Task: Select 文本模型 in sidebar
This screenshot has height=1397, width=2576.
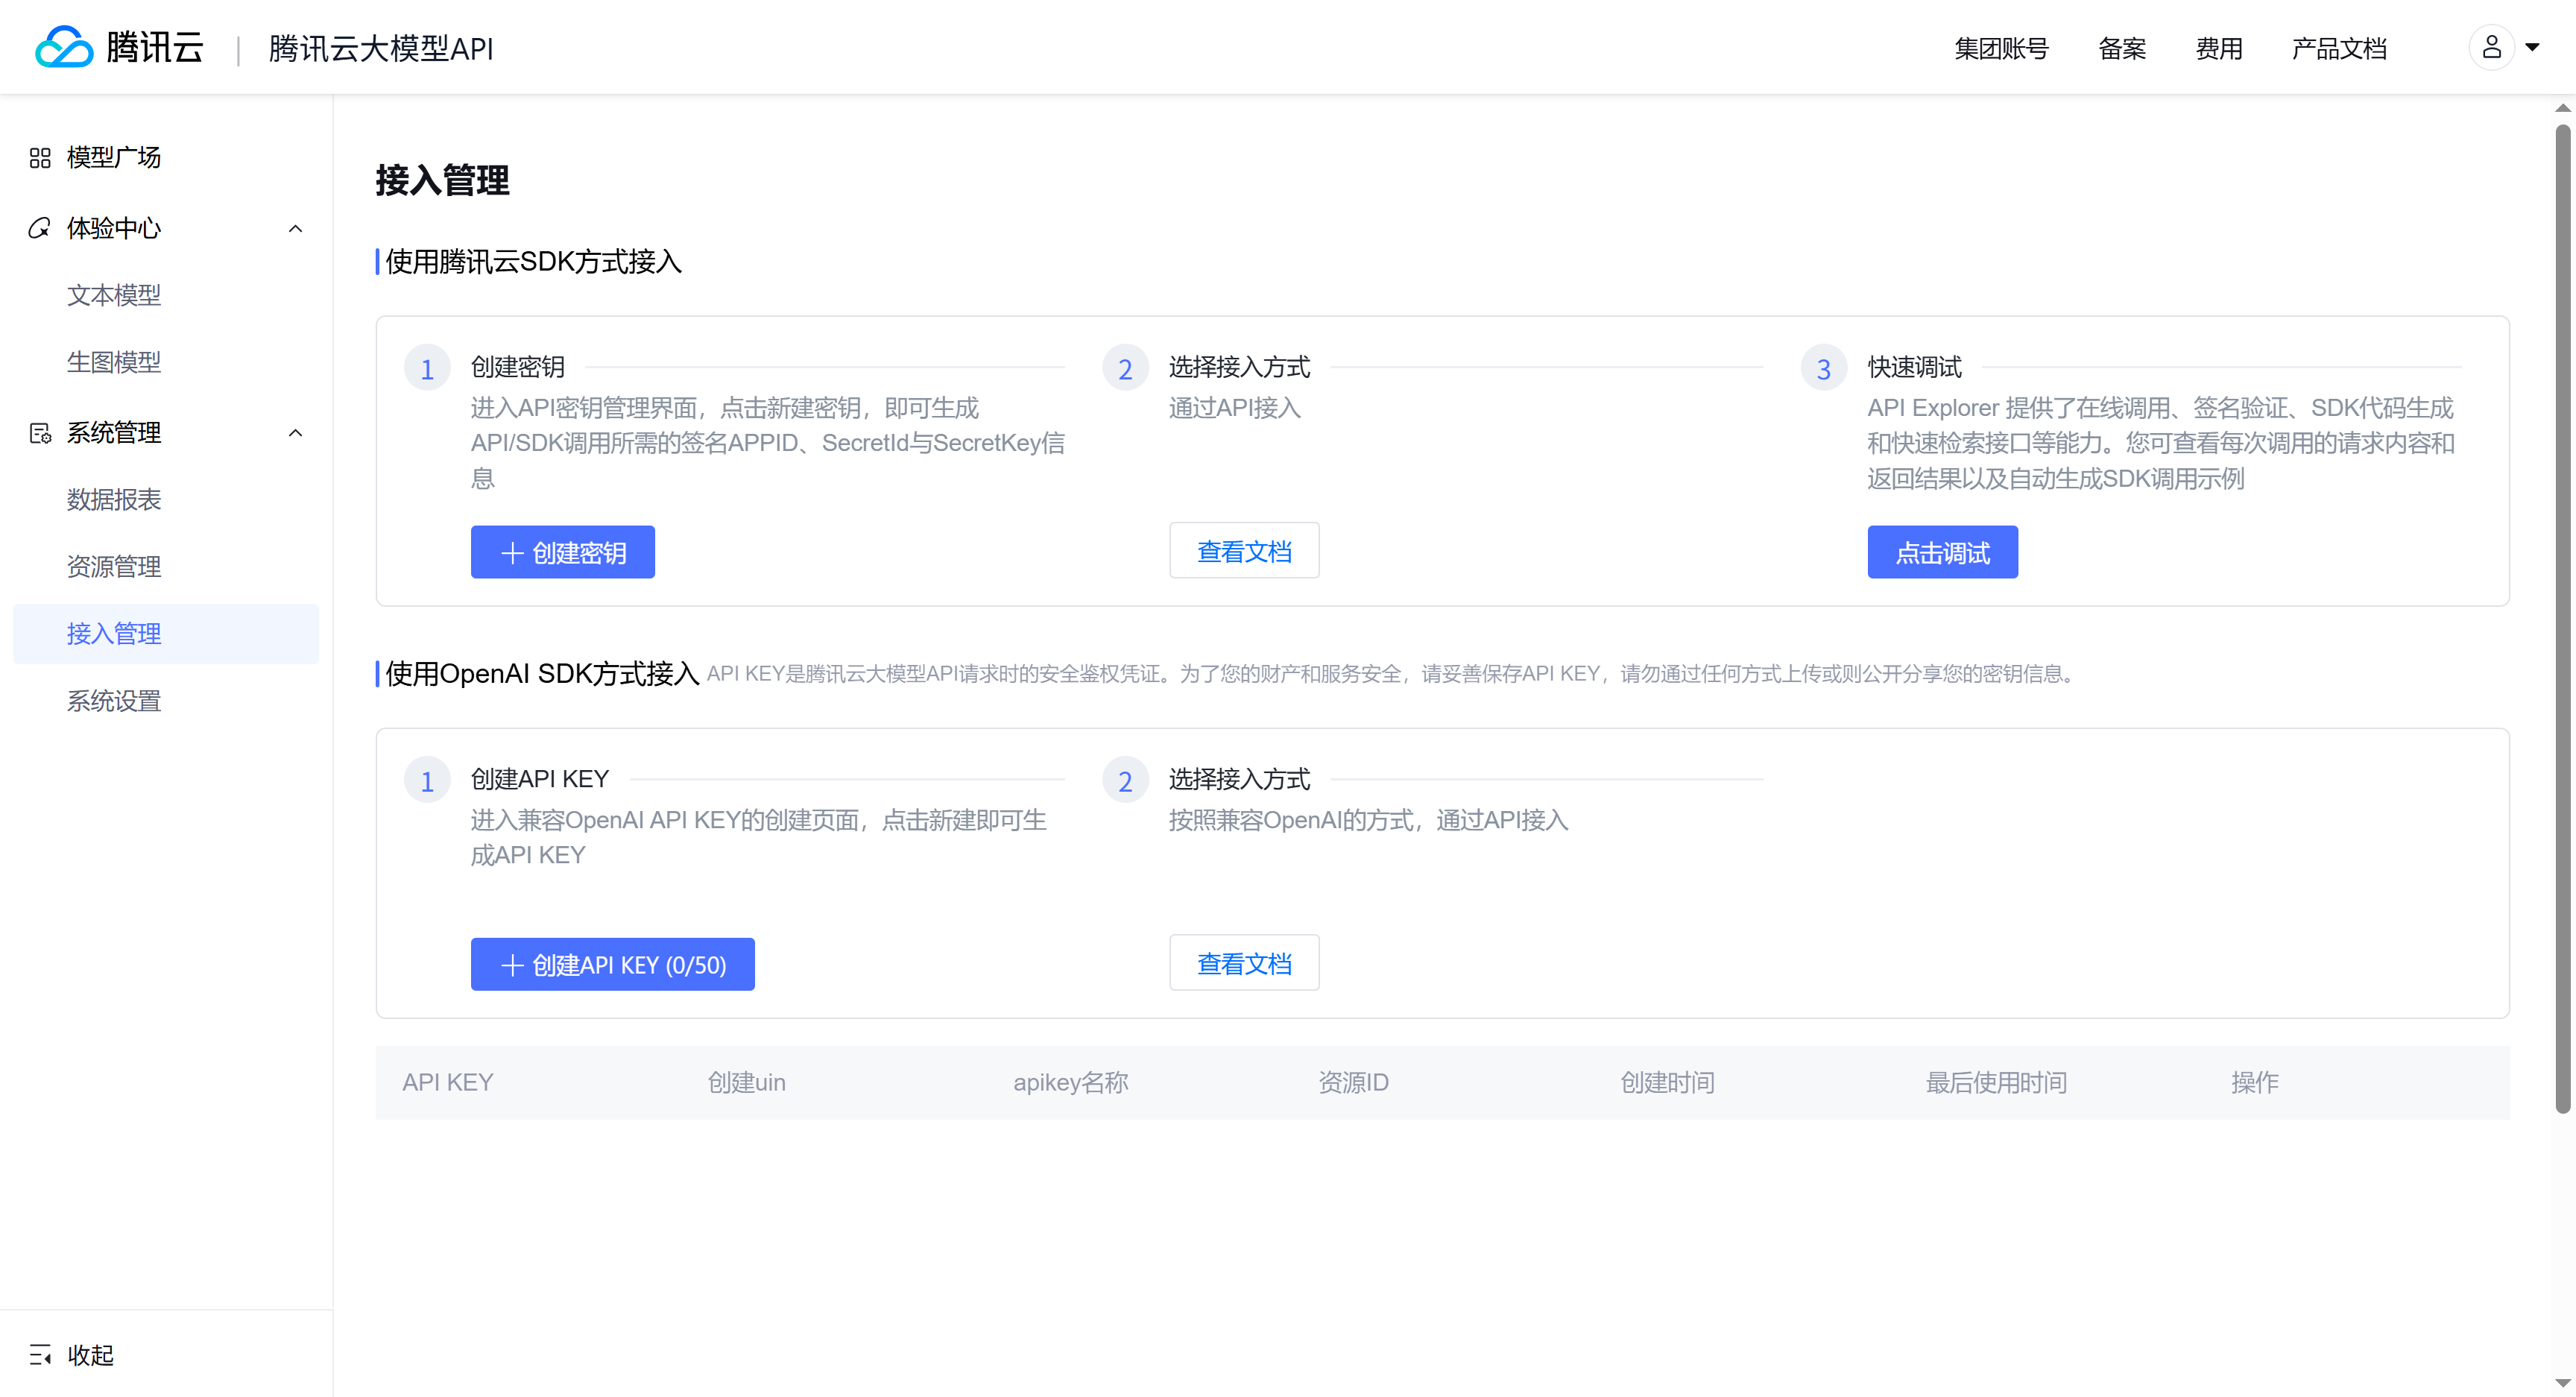Action: click(114, 295)
